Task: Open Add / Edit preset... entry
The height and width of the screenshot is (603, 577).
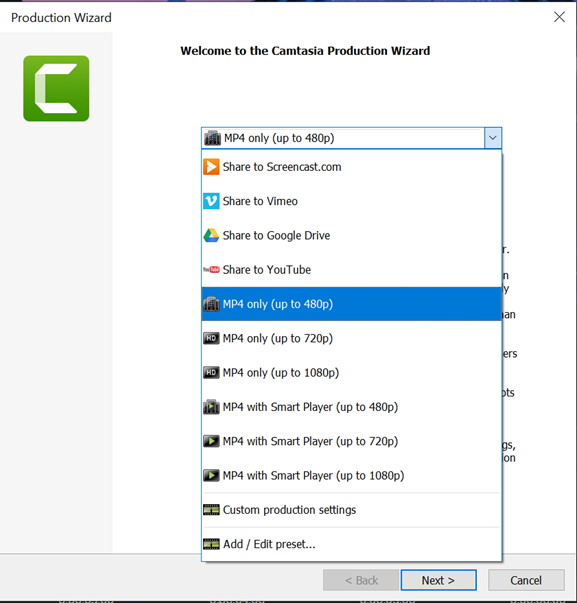Action: tap(351, 544)
